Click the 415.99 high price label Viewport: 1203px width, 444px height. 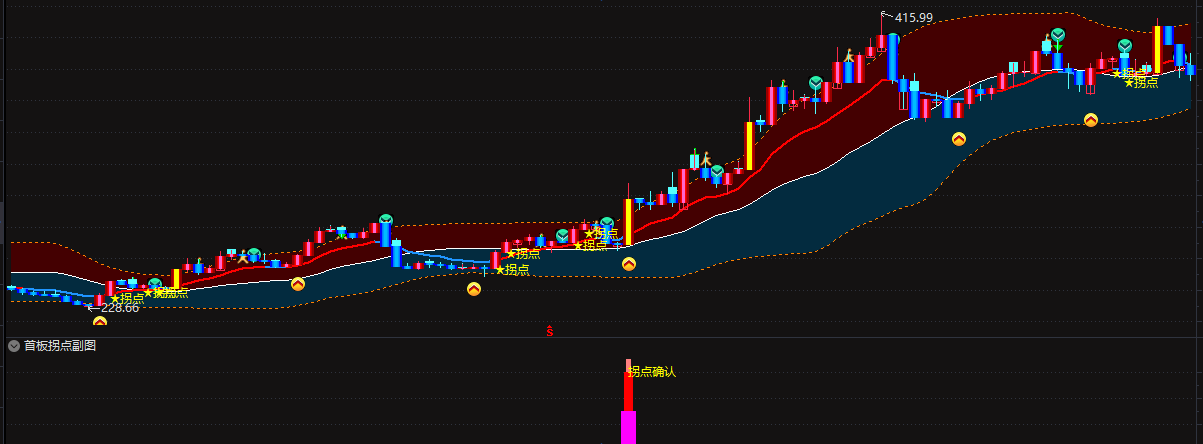pyautogui.click(x=914, y=17)
